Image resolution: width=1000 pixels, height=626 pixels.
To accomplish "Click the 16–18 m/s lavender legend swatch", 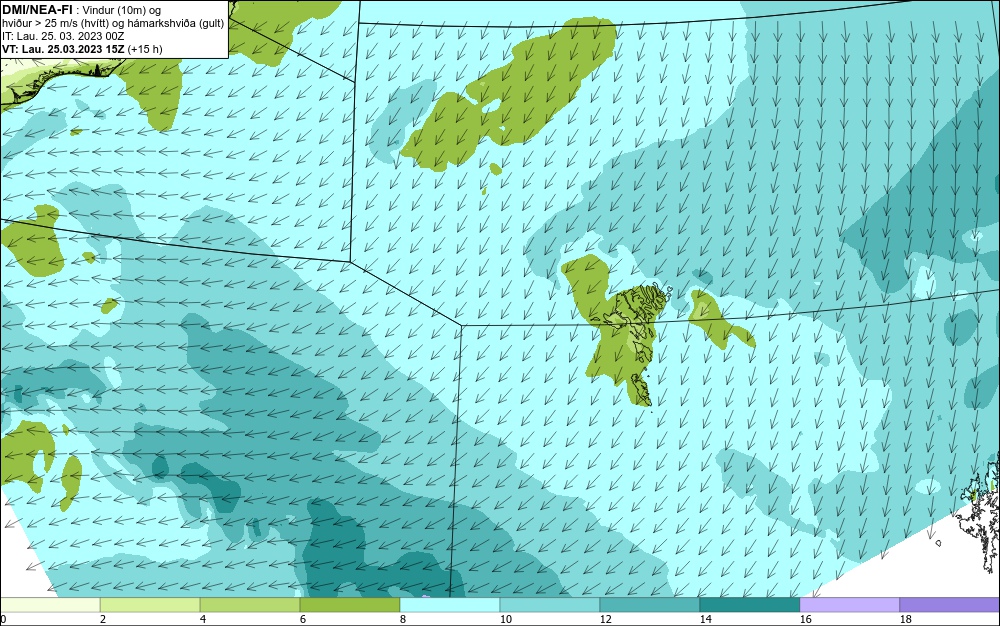I will click(x=849, y=605).
